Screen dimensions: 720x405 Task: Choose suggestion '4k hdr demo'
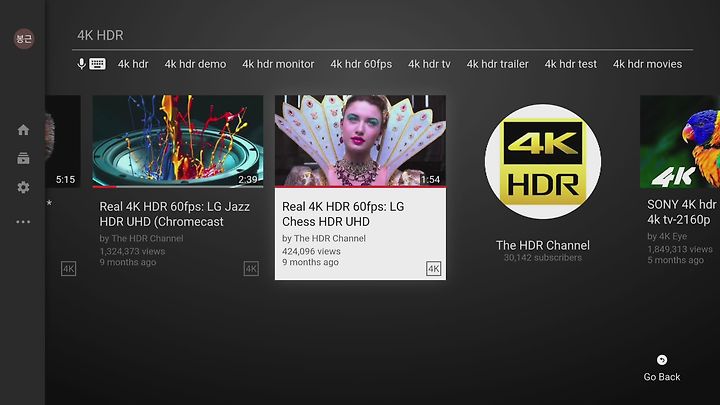pyautogui.click(x=195, y=64)
